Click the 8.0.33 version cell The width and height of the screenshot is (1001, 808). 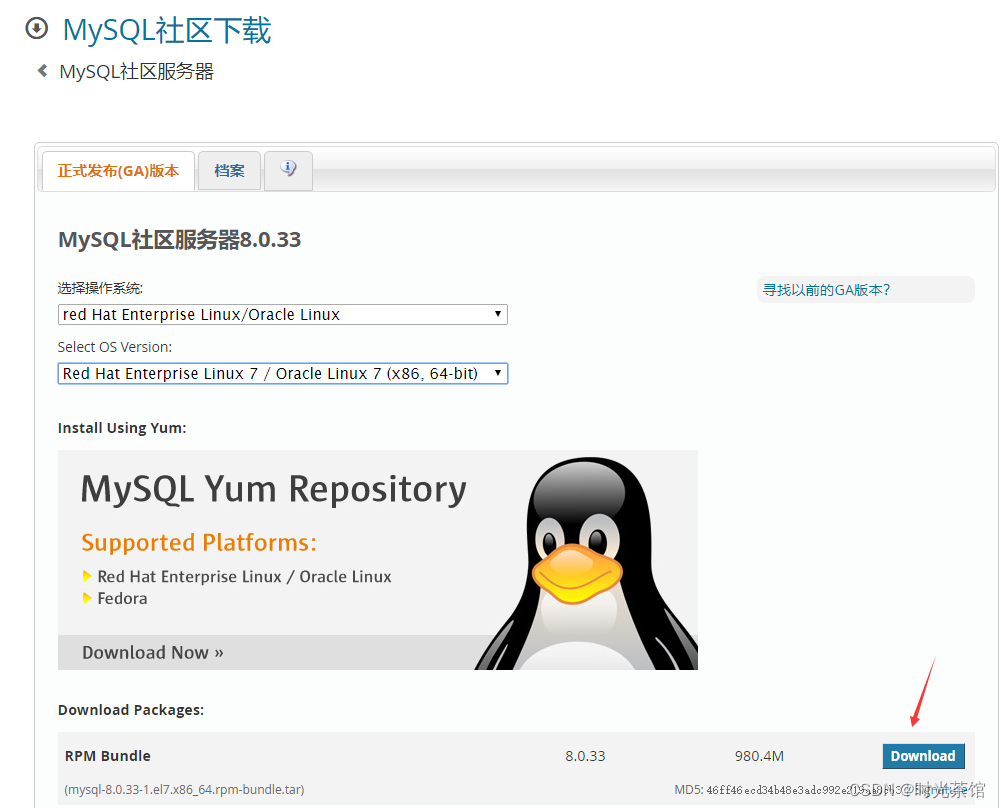tap(585, 756)
